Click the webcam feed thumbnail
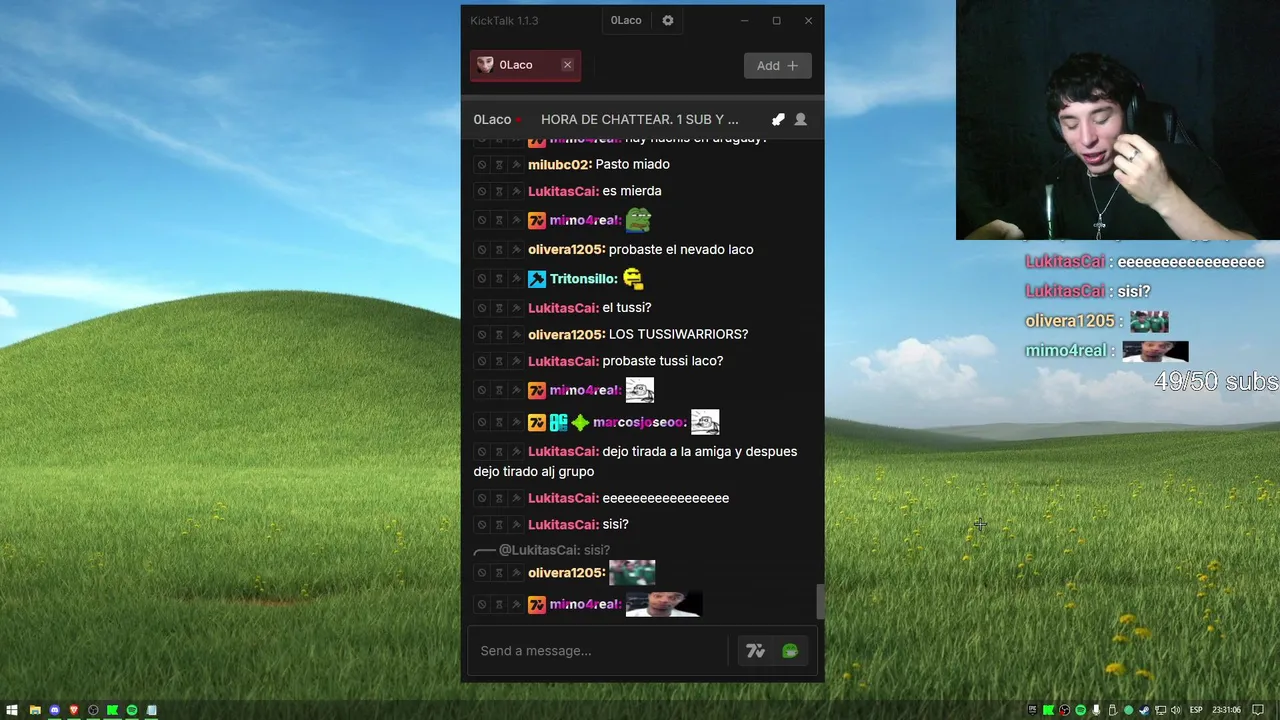The width and height of the screenshot is (1280, 720). point(1118,120)
